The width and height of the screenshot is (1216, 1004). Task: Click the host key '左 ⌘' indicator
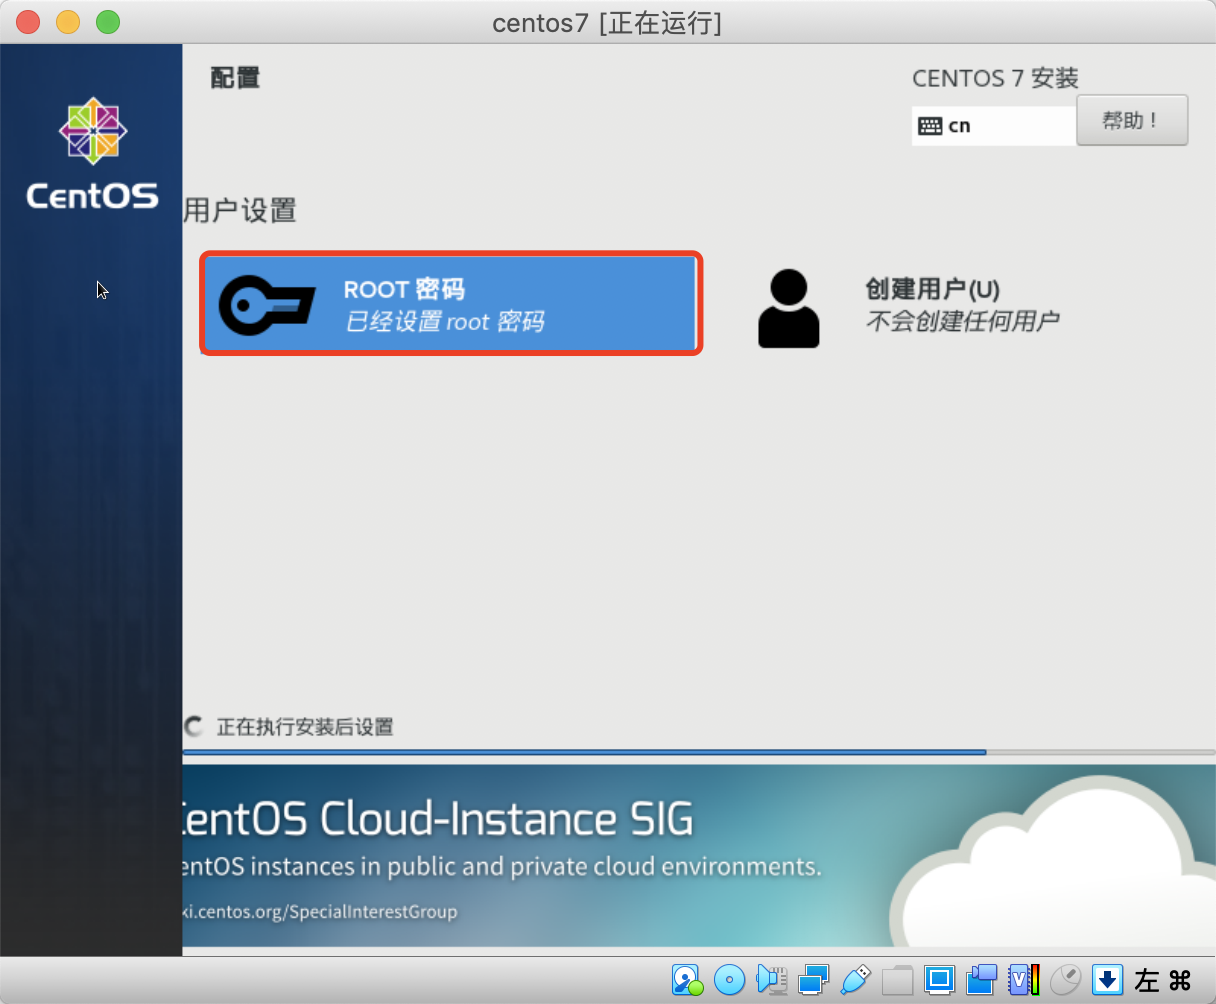click(1163, 980)
